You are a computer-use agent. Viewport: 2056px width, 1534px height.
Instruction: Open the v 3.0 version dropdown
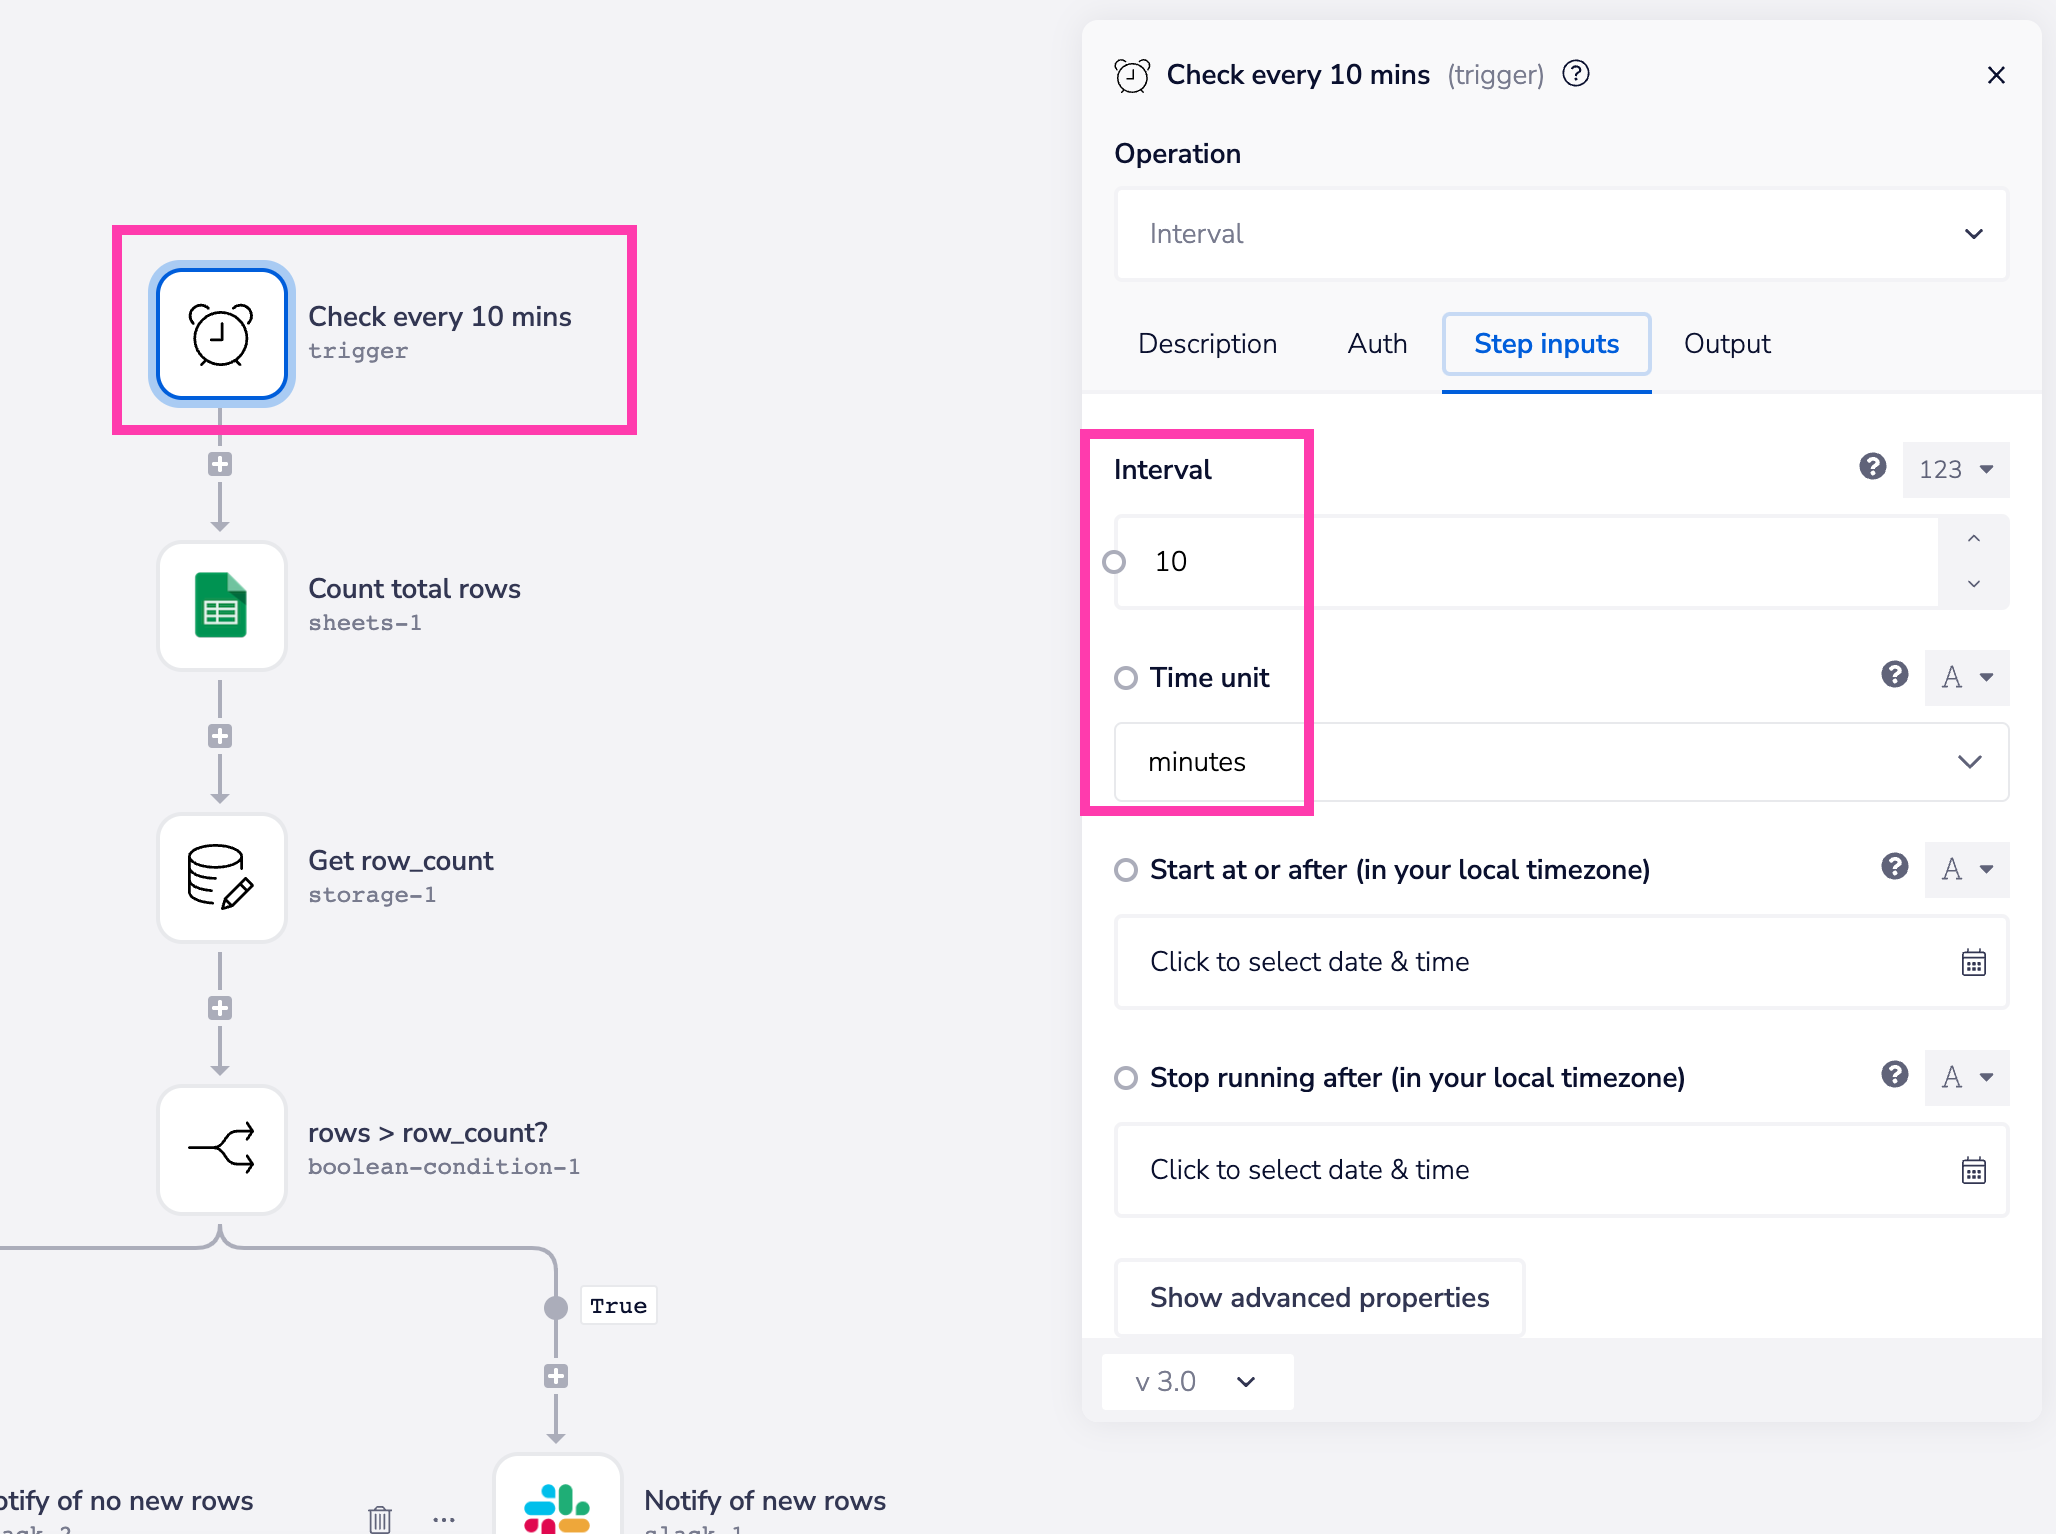[1197, 1382]
